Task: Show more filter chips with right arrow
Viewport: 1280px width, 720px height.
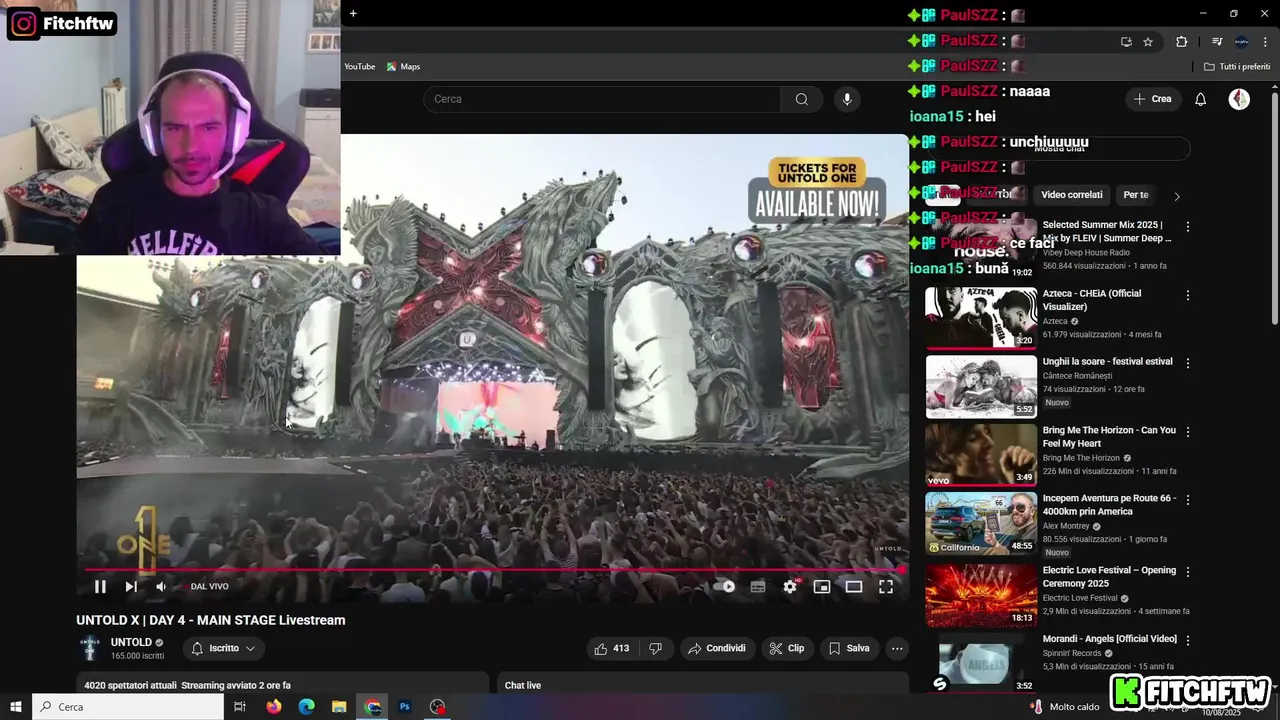Action: (1177, 196)
